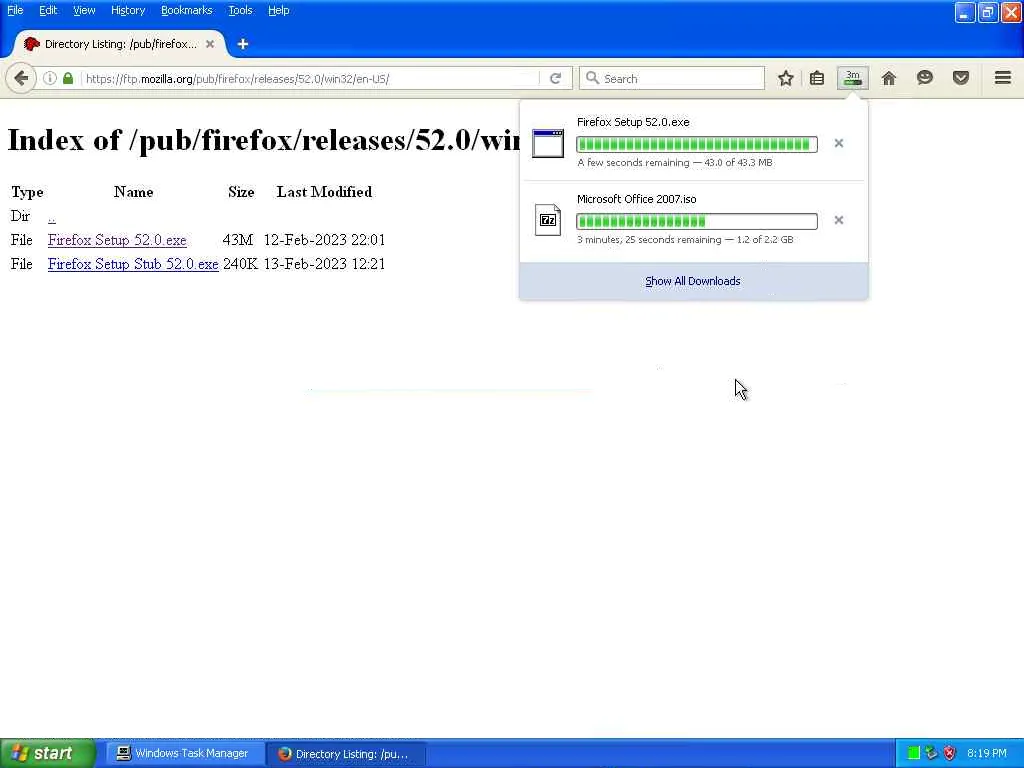Open the Hello chat smiley icon
The image size is (1024, 768).
925,78
